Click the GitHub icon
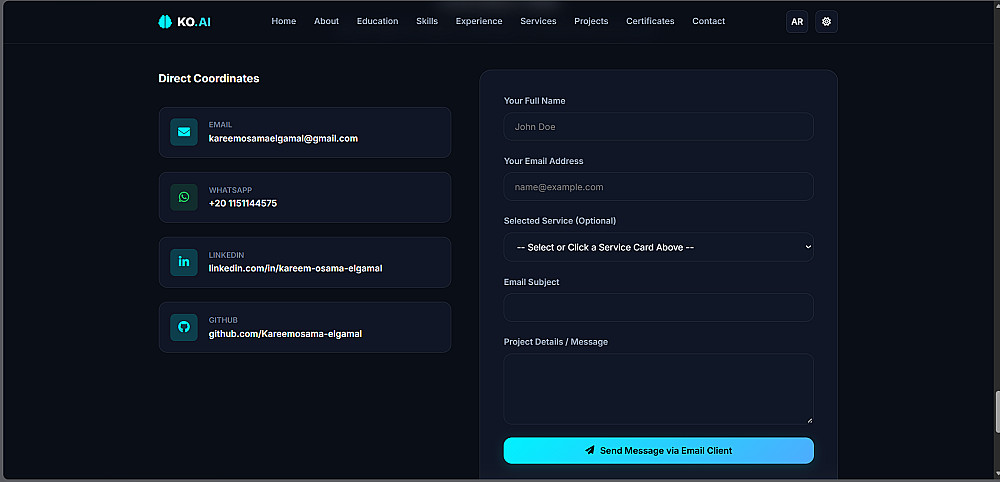Viewport: 1000px width, 482px height. pos(184,327)
